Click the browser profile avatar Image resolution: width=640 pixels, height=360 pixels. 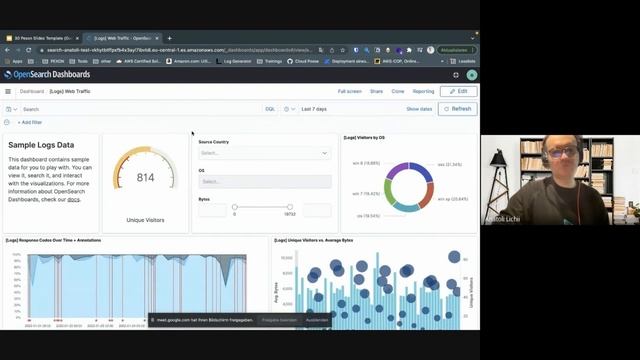(431, 50)
